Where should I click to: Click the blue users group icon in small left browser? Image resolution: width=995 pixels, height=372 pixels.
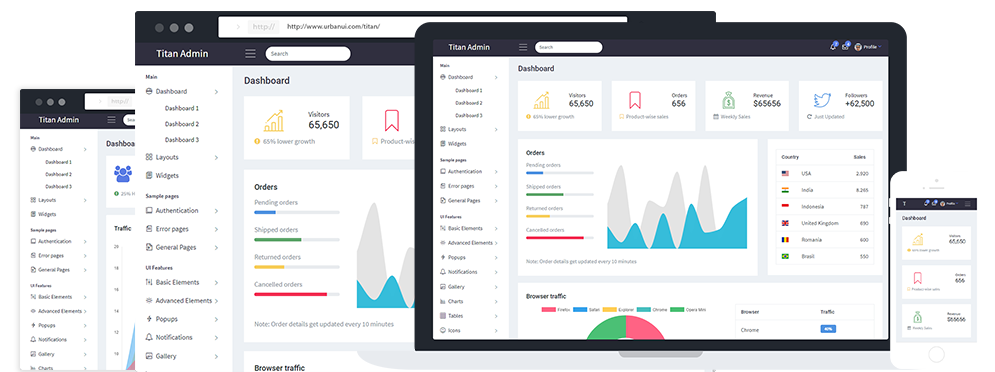(123, 173)
